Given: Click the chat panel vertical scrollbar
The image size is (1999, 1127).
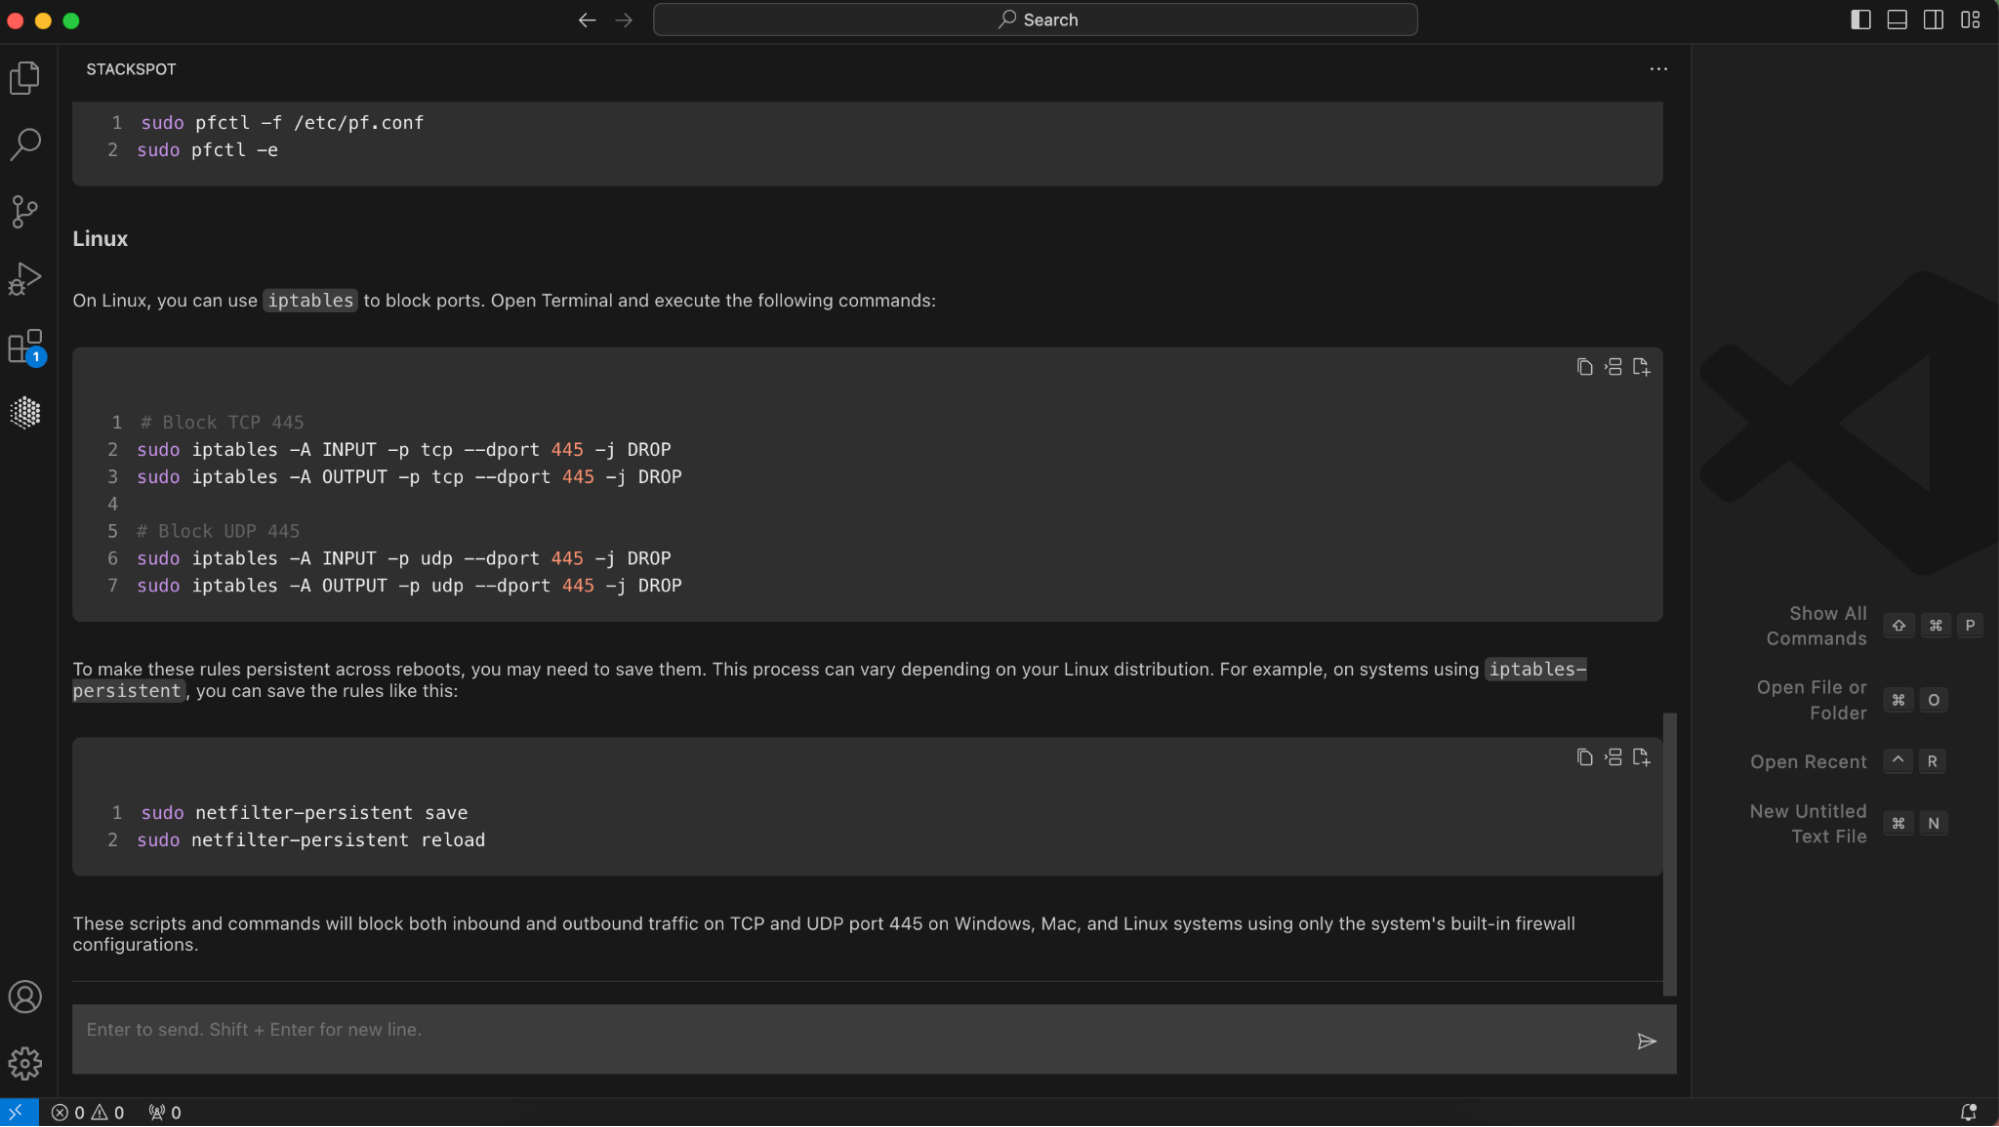Looking at the screenshot, I should coord(1669,853).
